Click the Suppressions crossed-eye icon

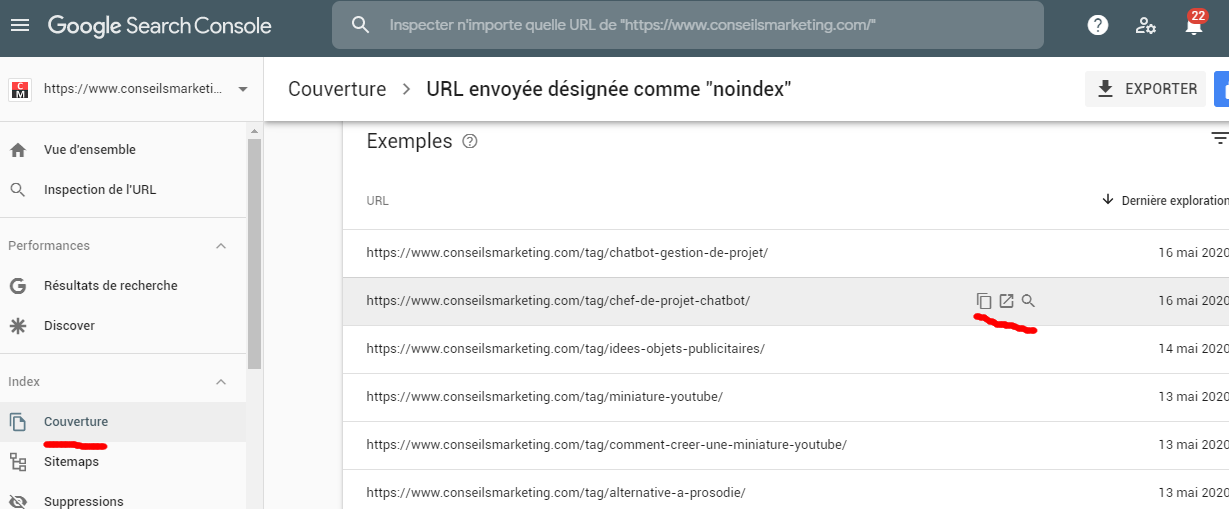18,501
